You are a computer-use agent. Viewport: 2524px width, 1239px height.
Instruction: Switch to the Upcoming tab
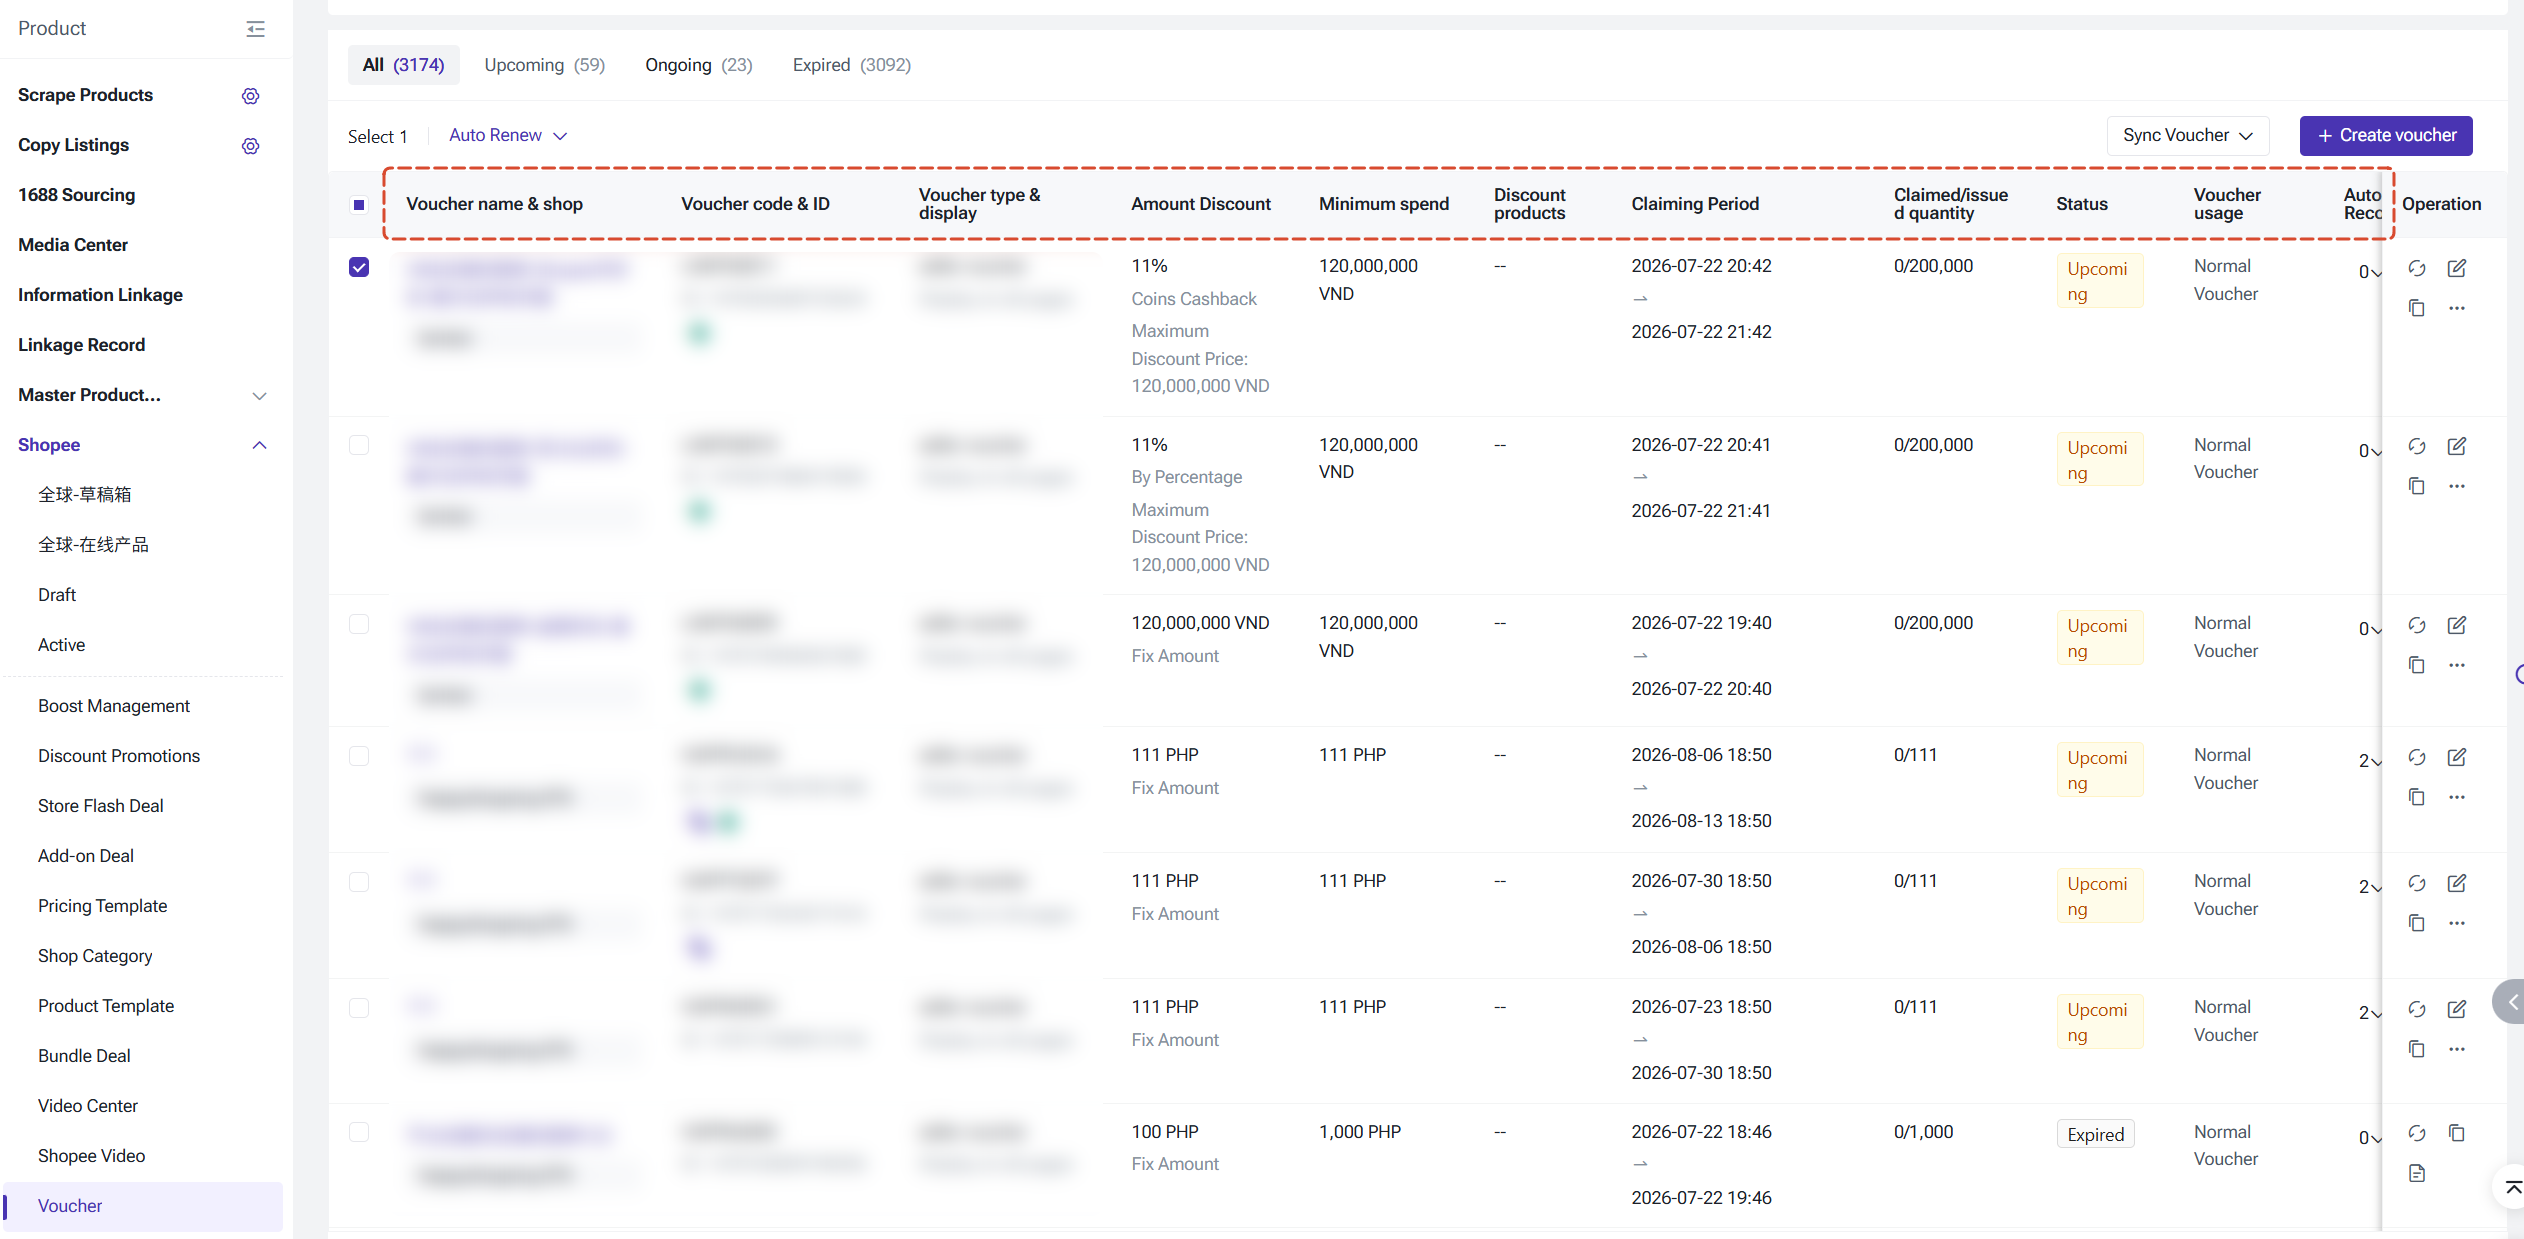545,65
